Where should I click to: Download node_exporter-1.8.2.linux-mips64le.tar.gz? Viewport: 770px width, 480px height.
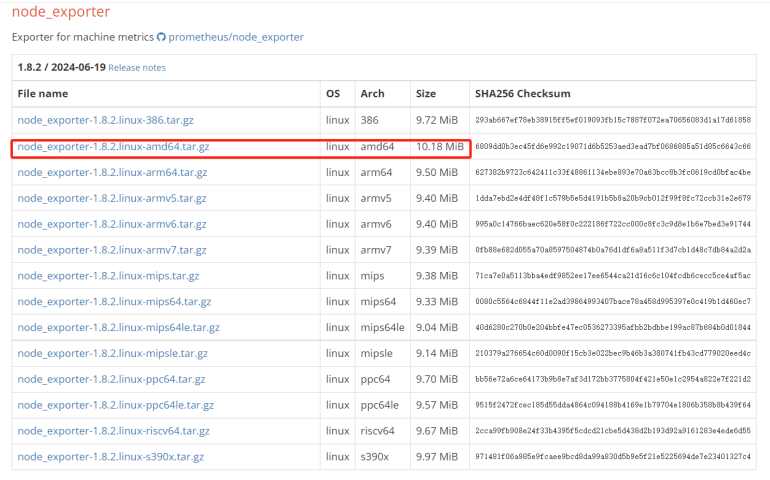click(x=119, y=327)
